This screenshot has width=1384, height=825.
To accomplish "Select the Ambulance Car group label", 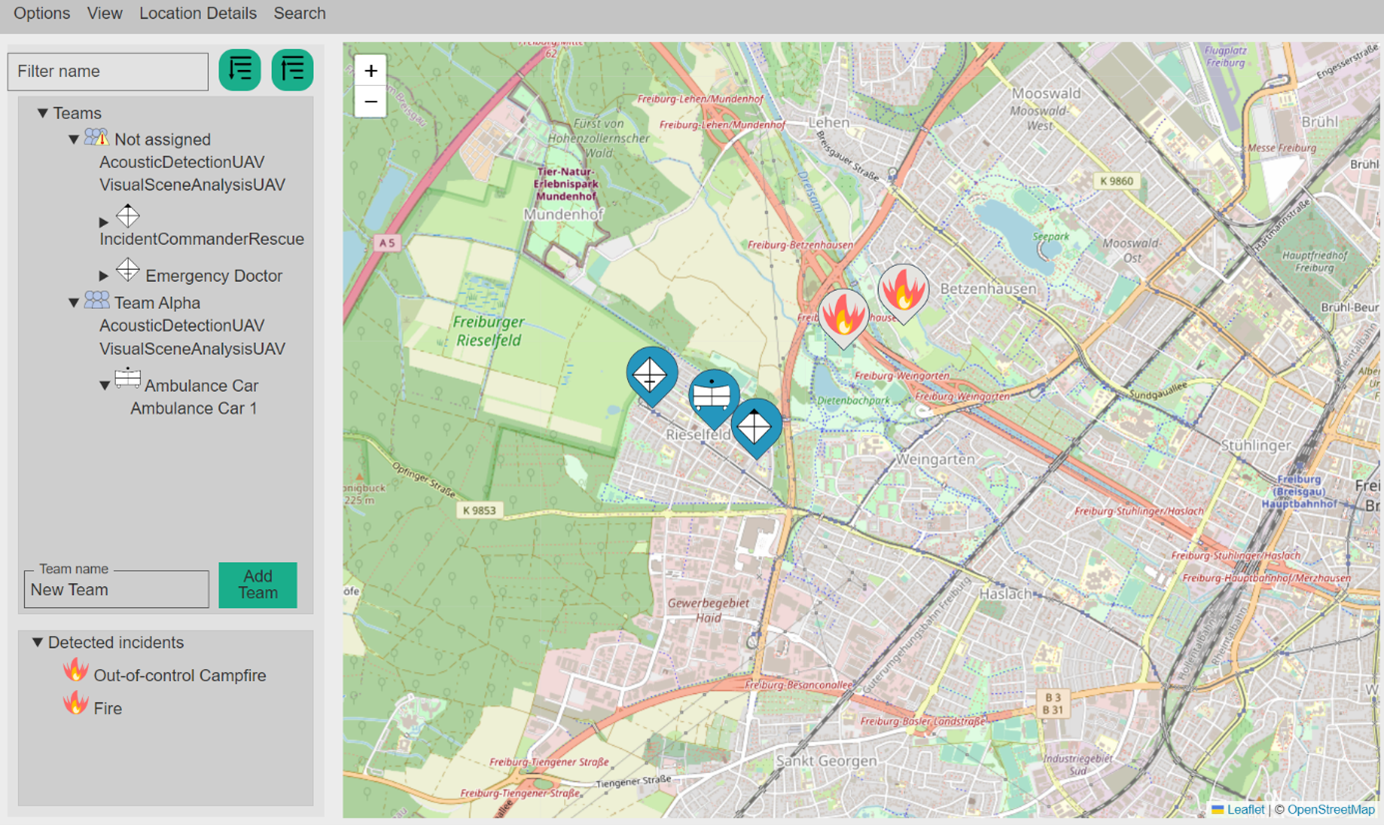I will tap(201, 386).
